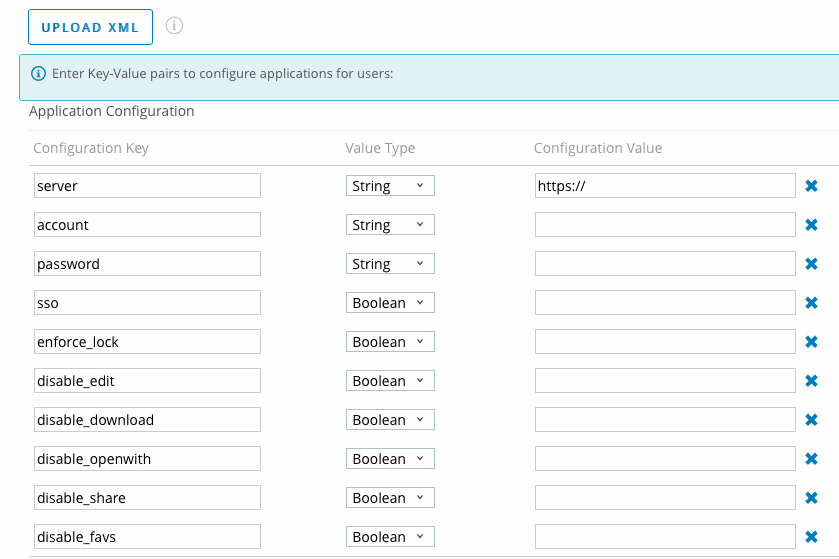Delete the sso row with X icon
The image size is (839, 559).
(x=812, y=303)
